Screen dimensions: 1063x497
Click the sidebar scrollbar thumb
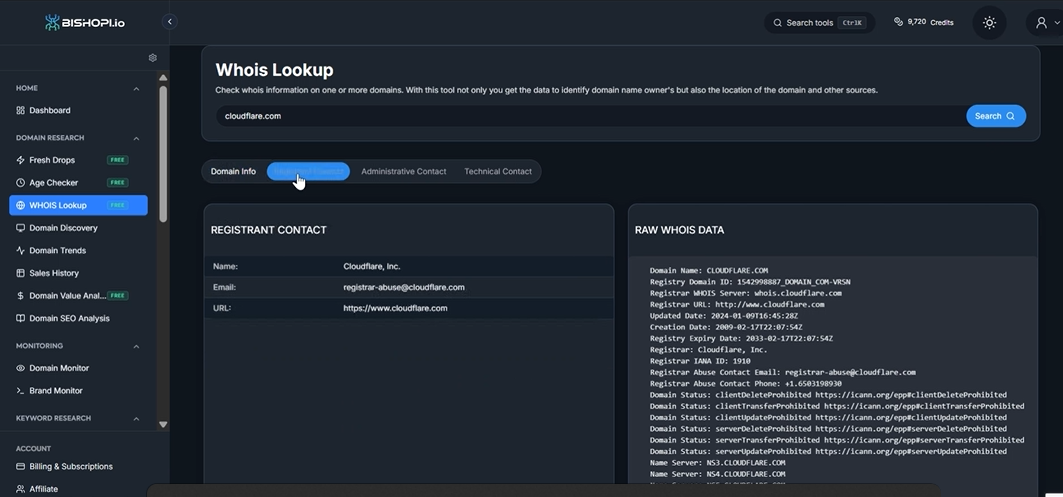point(163,153)
